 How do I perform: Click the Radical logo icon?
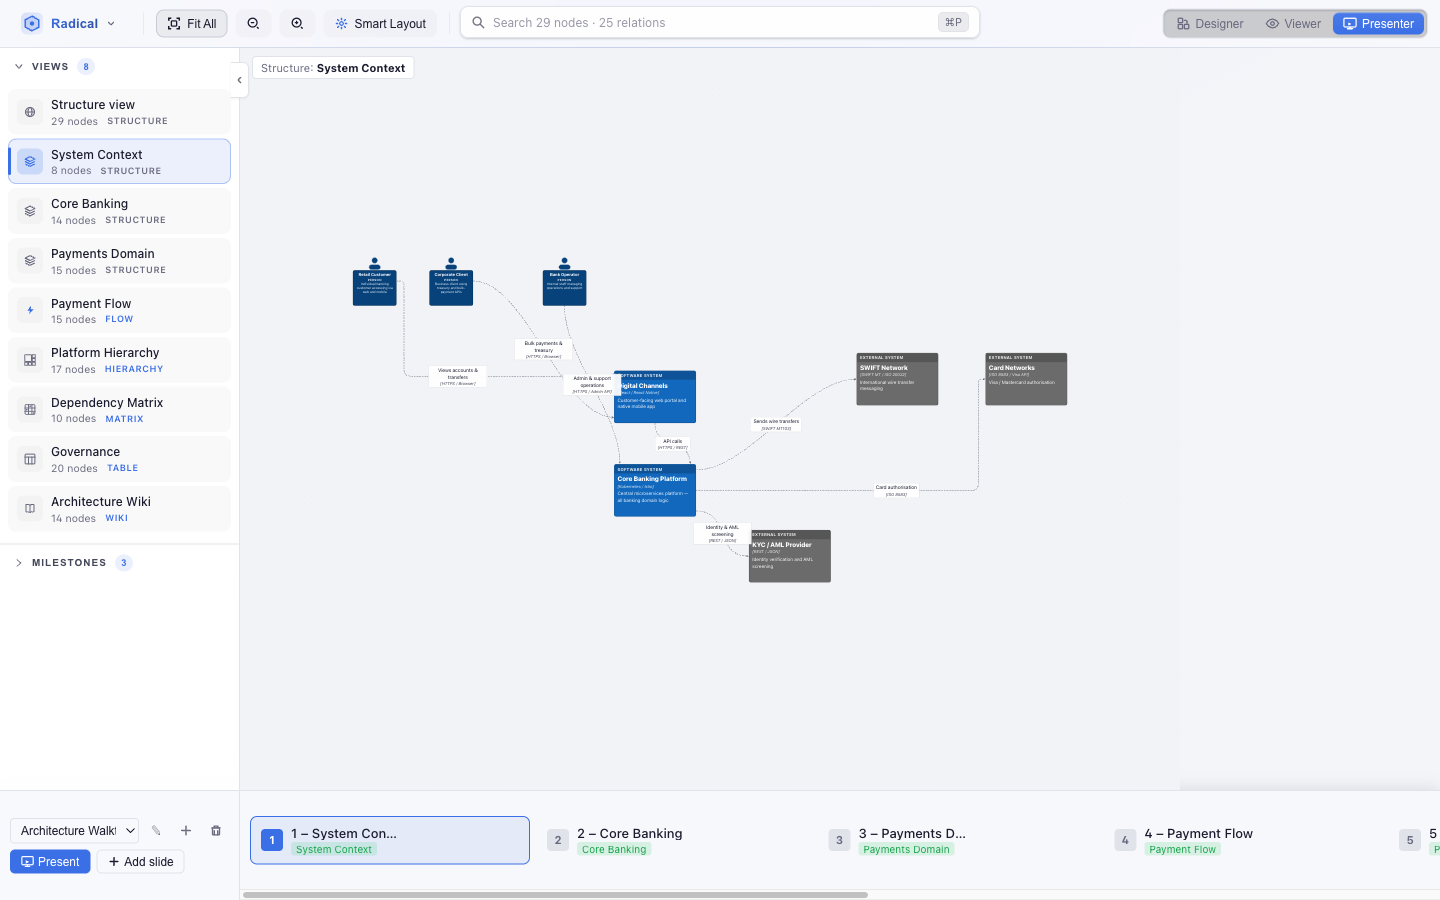pos(32,23)
